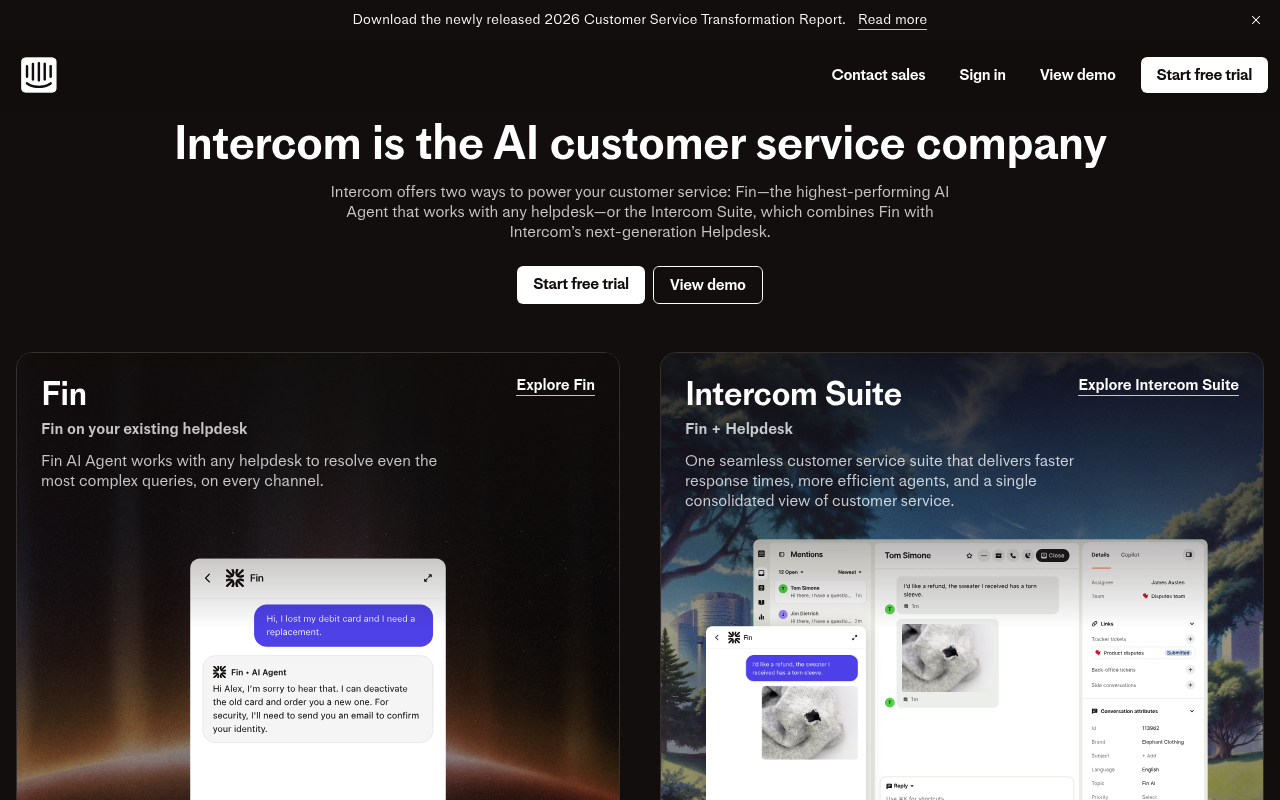Select the Details tab

click(x=1100, y=555)
